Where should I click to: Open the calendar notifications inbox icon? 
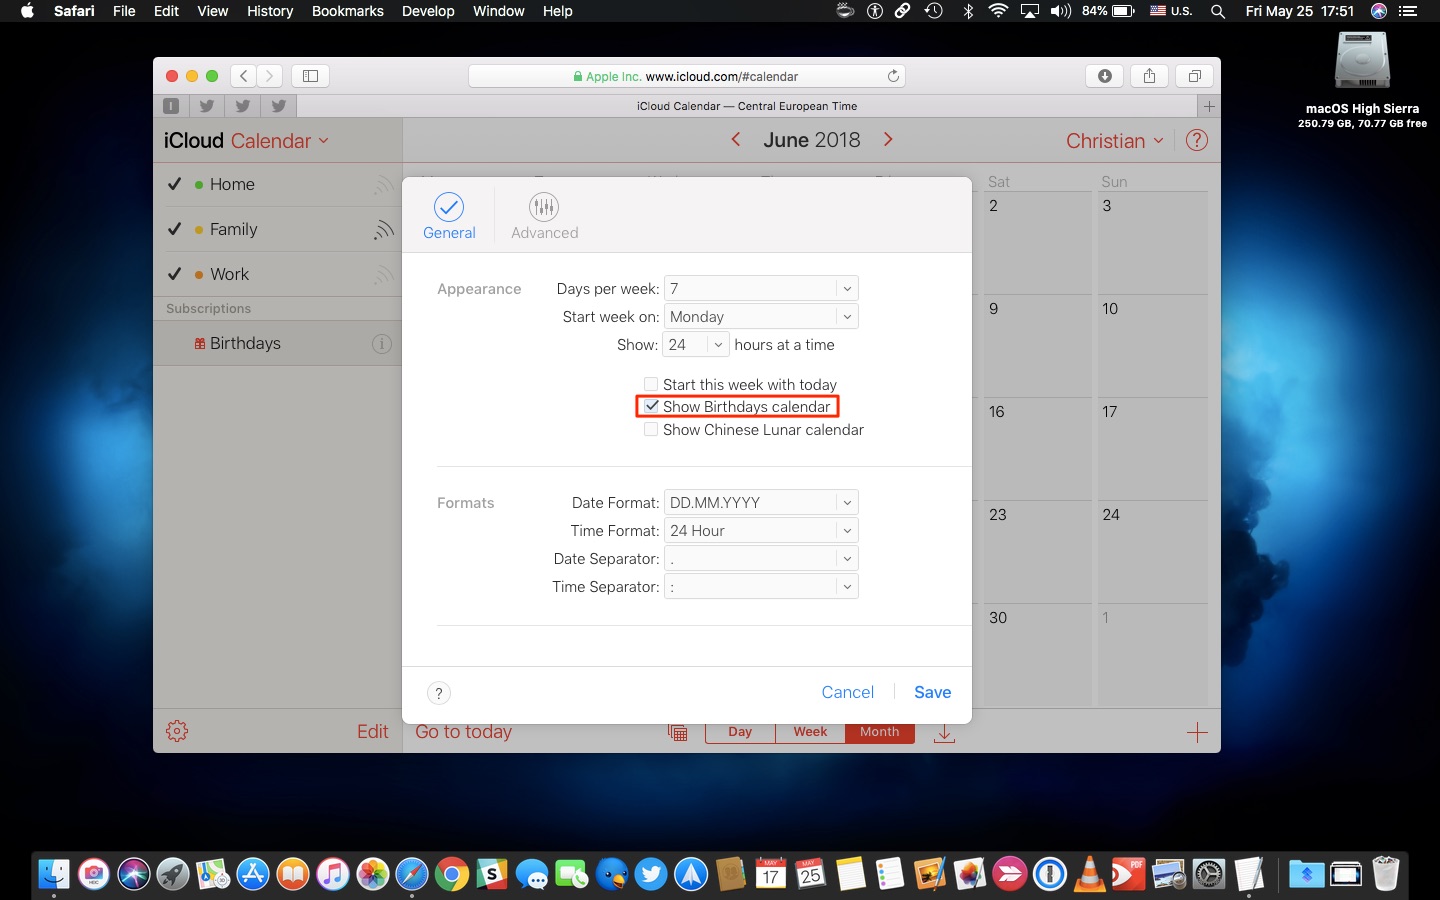click(944, 734)
